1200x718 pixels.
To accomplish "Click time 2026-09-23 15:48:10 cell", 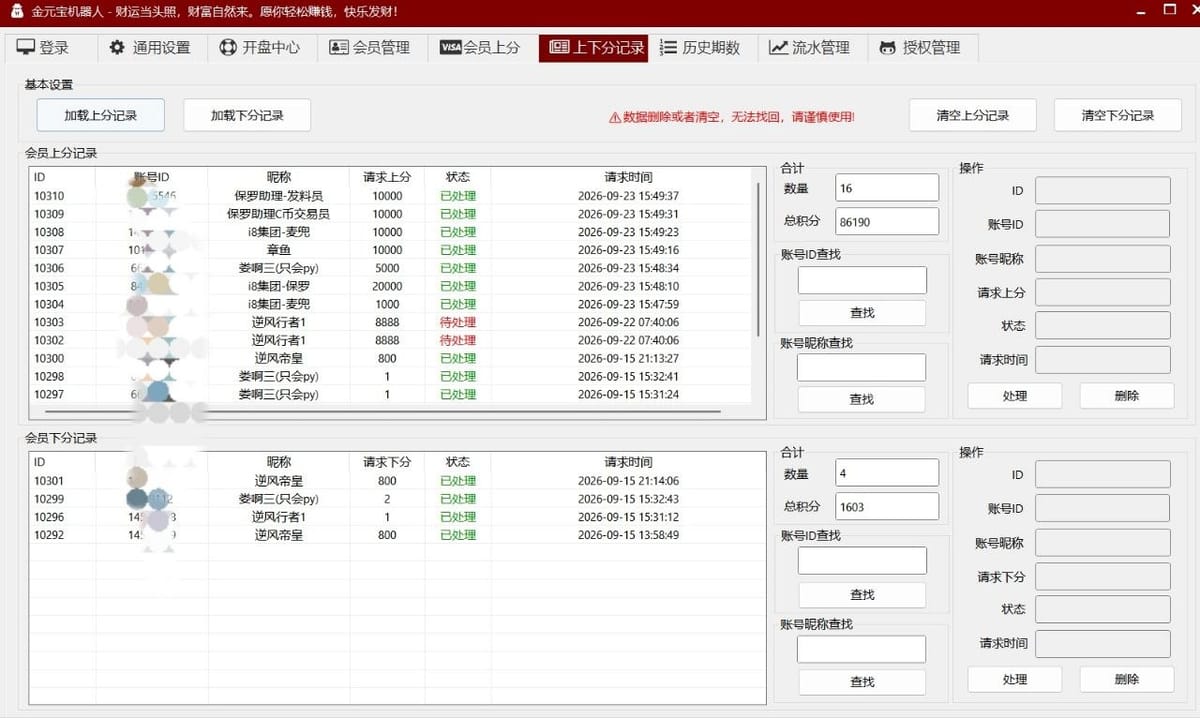I will point(628,286).
